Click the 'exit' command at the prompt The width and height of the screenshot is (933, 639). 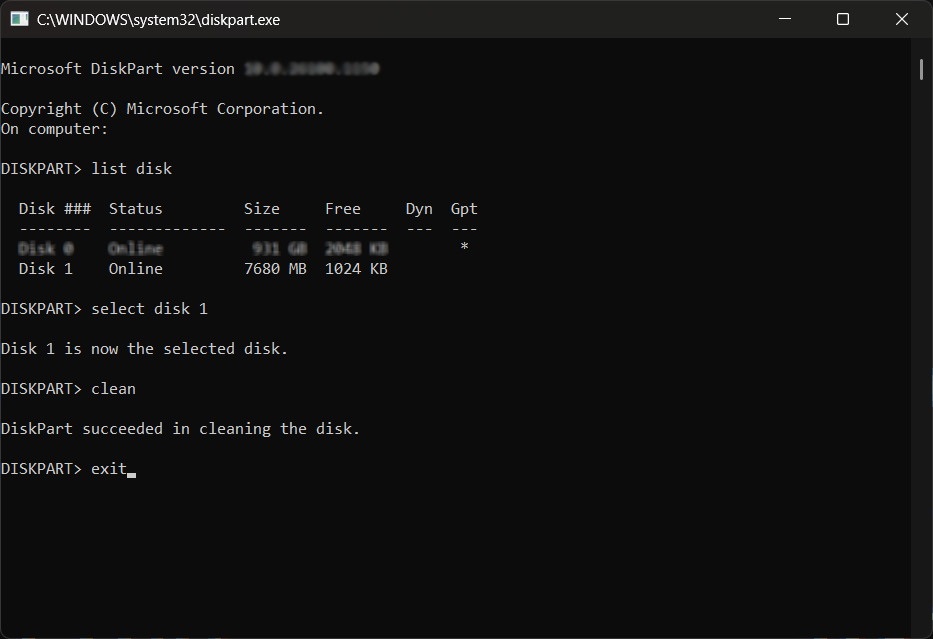[x=109, y=469]
